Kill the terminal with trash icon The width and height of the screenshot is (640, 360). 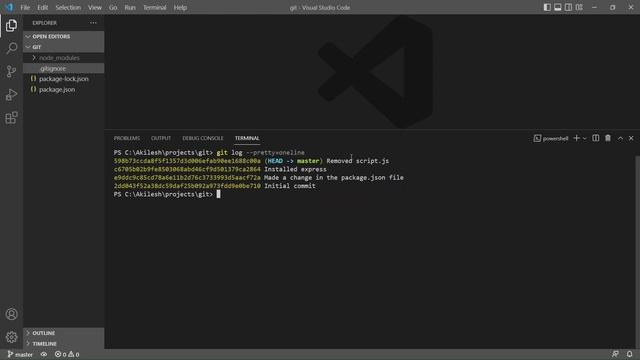[608, 138]
